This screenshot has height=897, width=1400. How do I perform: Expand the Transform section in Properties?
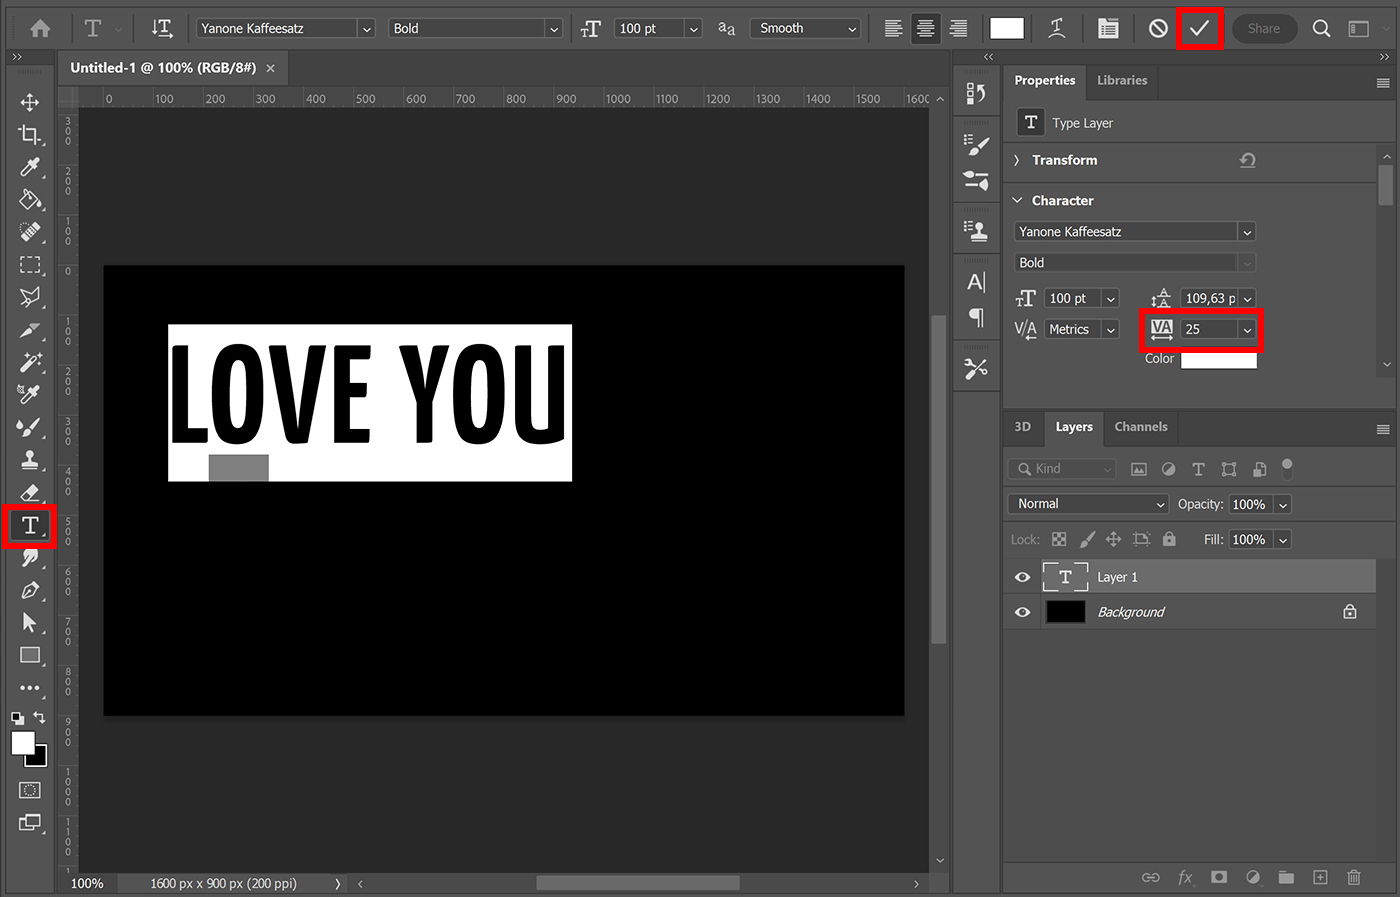[x=1016, y=159]
